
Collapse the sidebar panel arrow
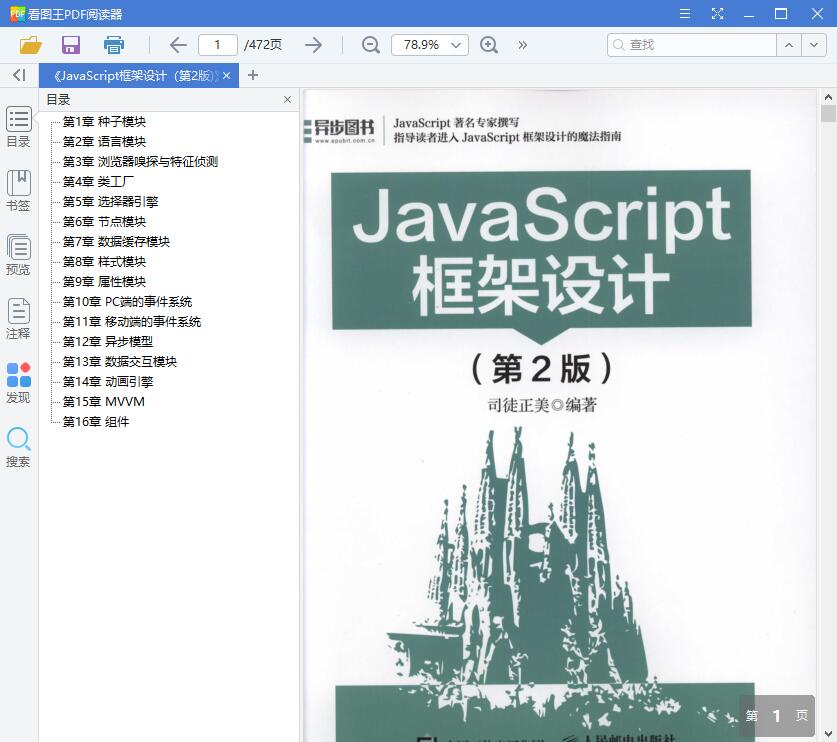(19, 75)
